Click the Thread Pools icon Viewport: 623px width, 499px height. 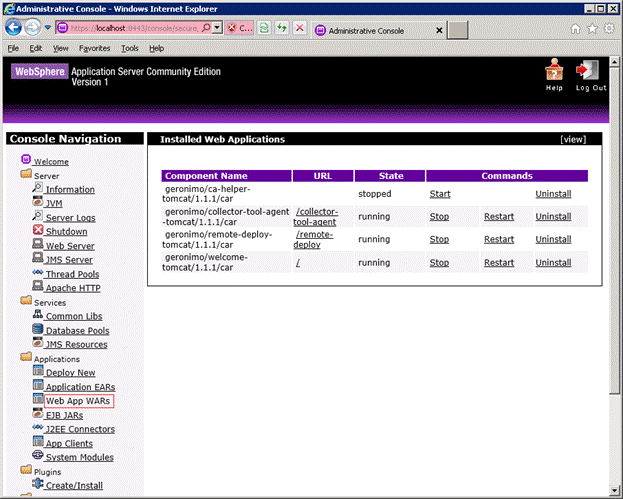click(38, 272)
